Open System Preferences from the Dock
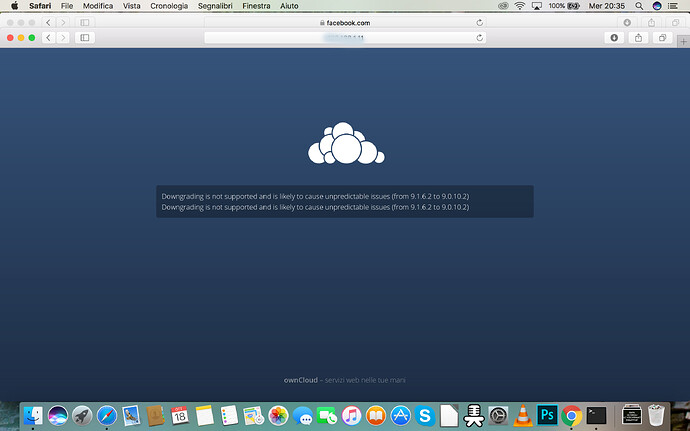Viewport: 690px width, 431px height. click(x=499, y=415)
